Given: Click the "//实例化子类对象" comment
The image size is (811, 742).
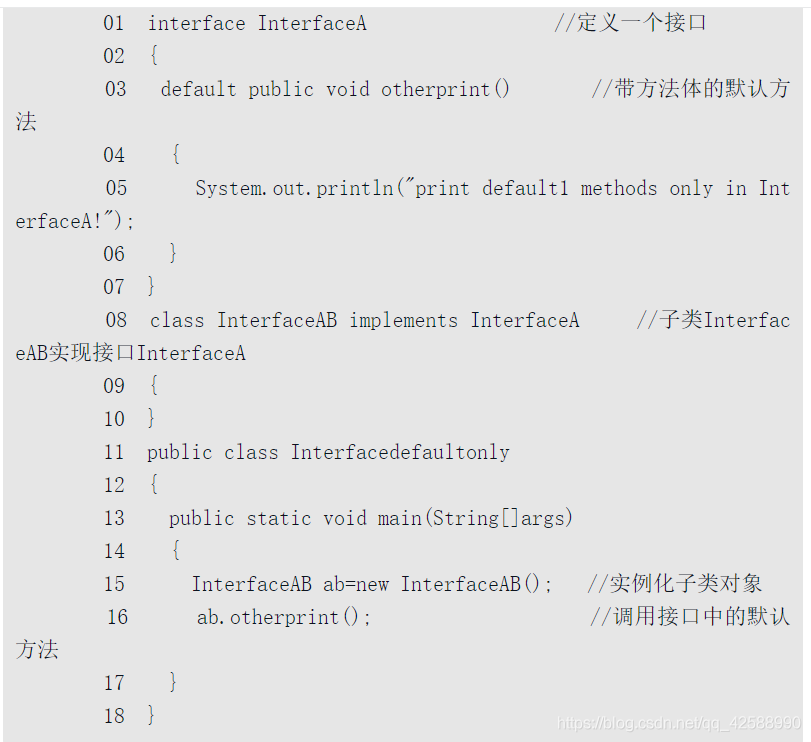Looking at the screenshot, I should pyautogui.click(x=675, y=584).
